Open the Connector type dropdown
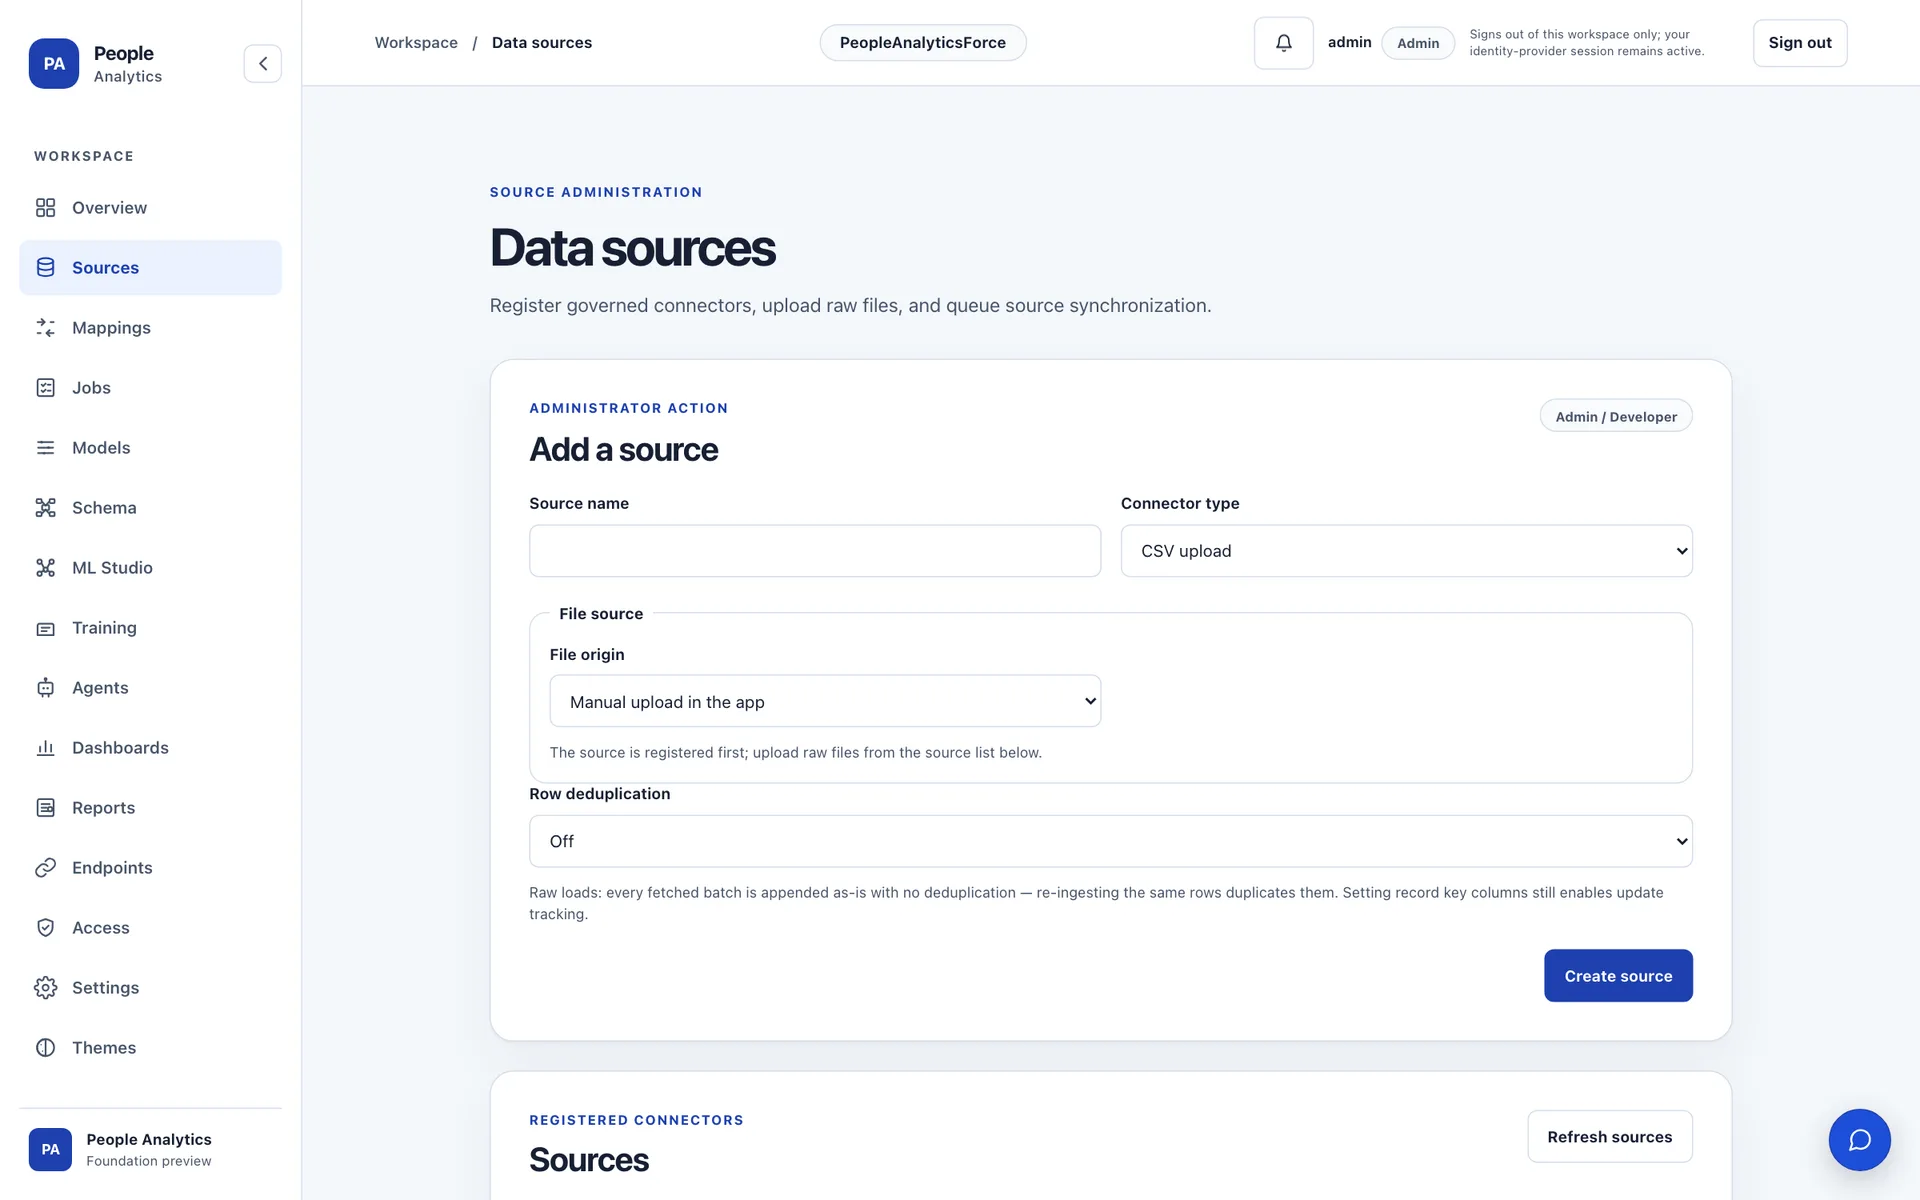Screen dimensions: 1920x1200 1406,551
